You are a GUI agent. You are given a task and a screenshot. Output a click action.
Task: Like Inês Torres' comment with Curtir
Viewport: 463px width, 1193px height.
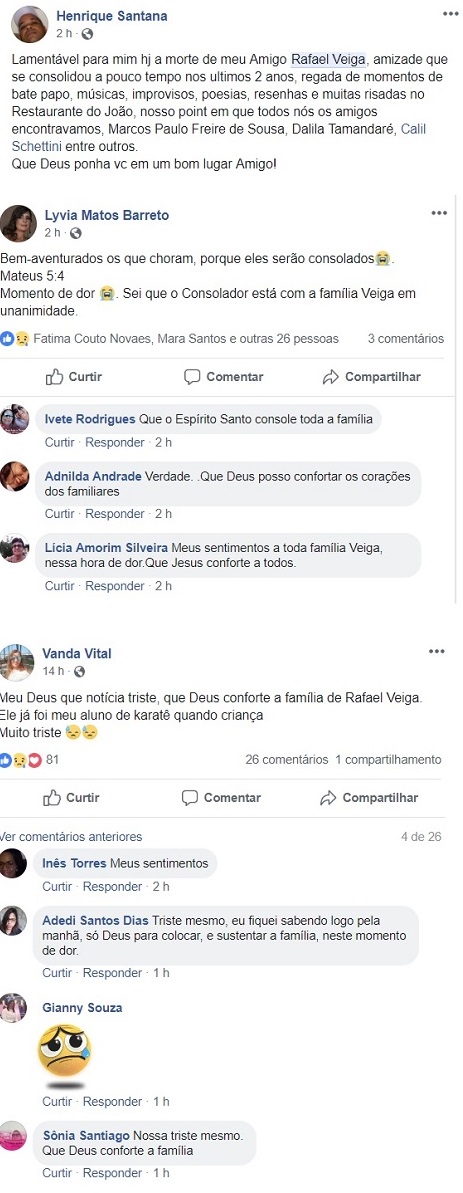pyautogui.click(x=58, y=886)
